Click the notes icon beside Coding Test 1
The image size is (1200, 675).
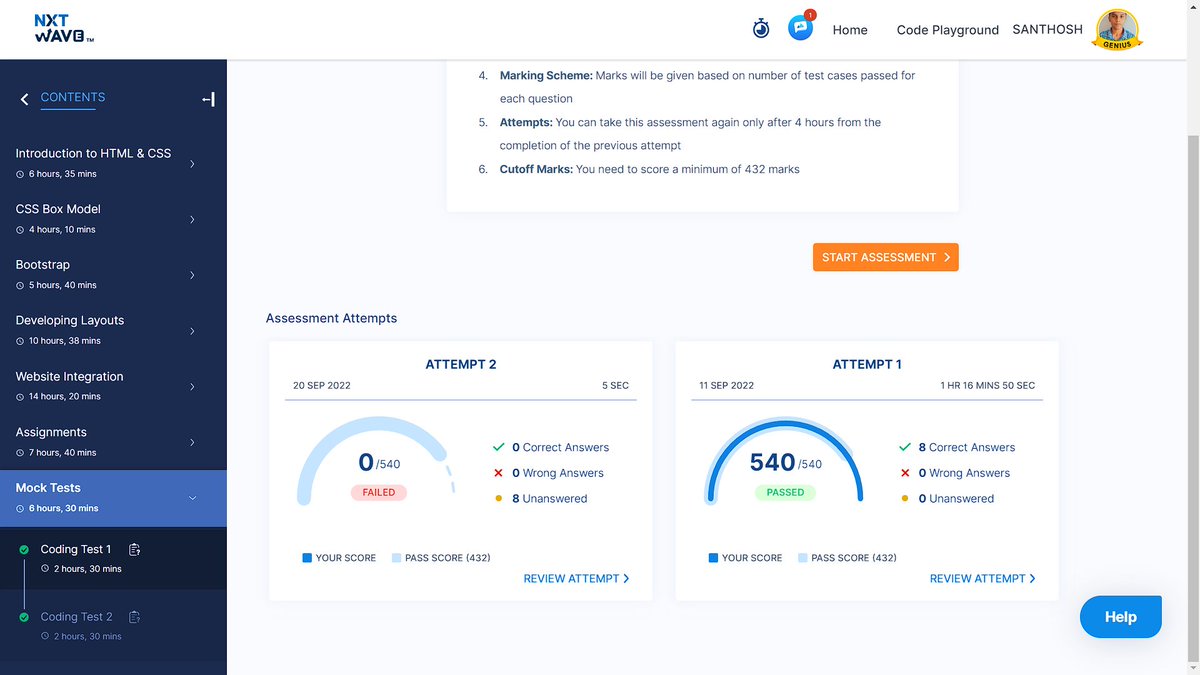click(x=135, y=548)
